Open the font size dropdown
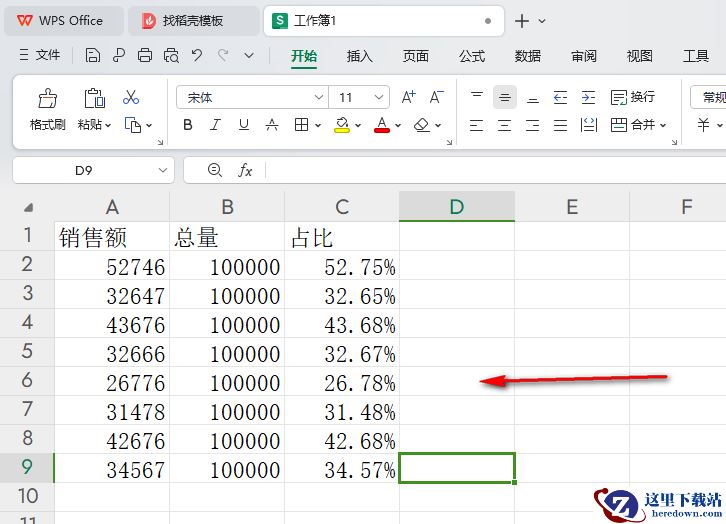Screen dimensions: 726x524 click(379, 97)
